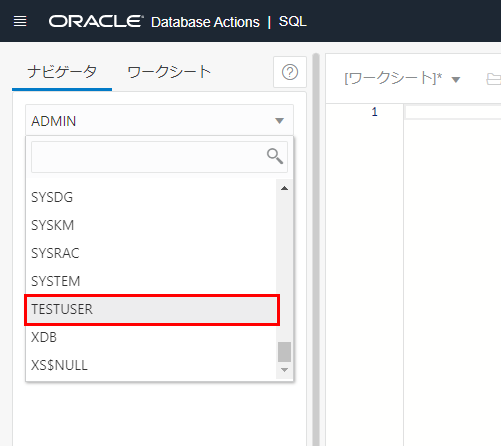Screen dimensions: 501x446
Task: Click the Oracle logo
Action: click(x=96, y=21)
